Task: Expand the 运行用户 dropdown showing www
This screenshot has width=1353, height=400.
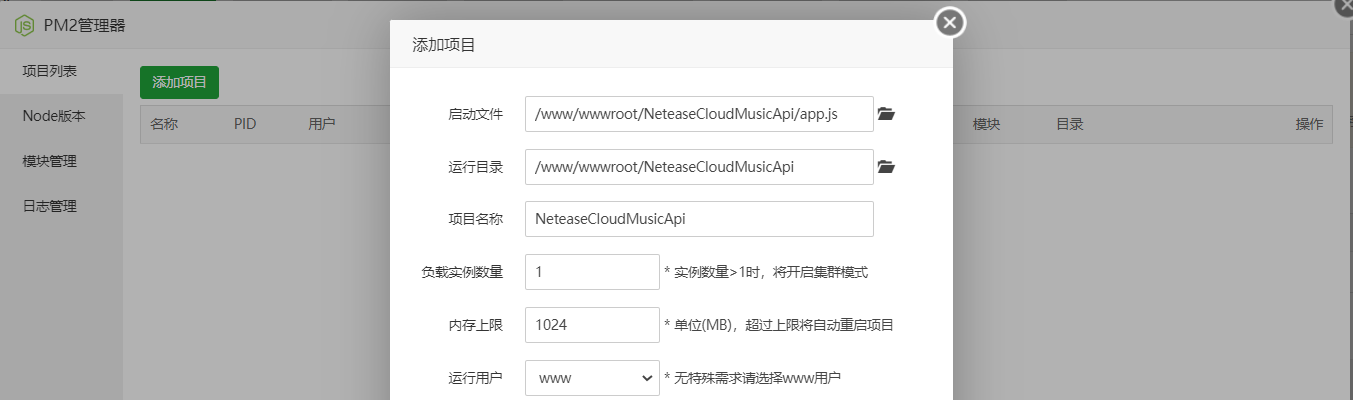Action: click(x=592, y=378)
